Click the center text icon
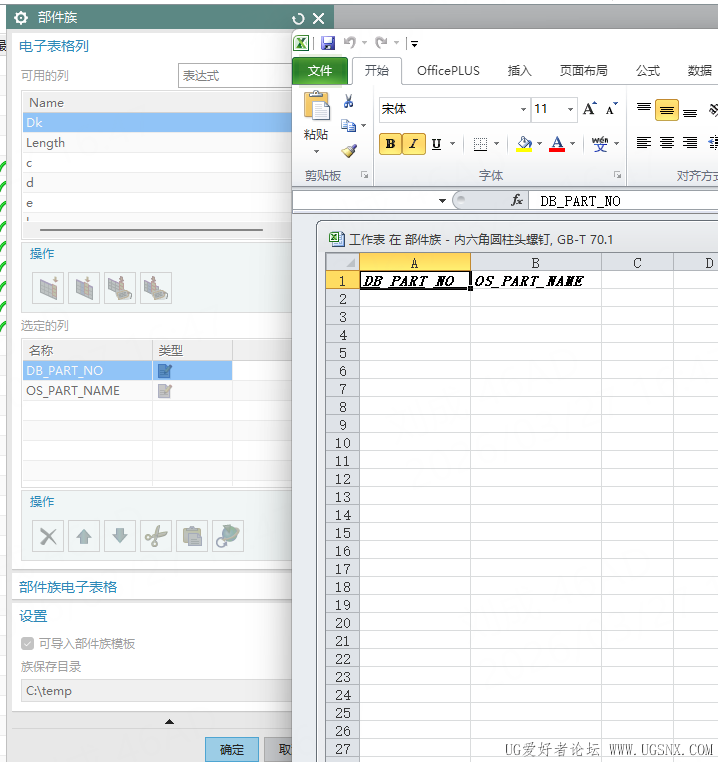718x762 pixels. click(666, 142)
